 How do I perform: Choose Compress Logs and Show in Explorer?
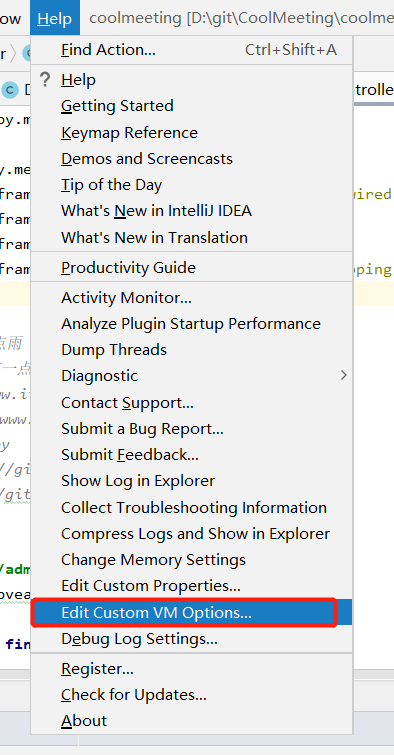(x=192, y=534)
